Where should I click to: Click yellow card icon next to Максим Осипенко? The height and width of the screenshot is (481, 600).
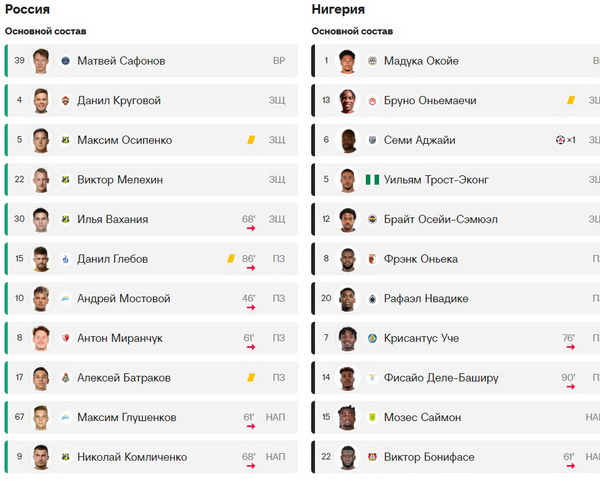[251, 140]
